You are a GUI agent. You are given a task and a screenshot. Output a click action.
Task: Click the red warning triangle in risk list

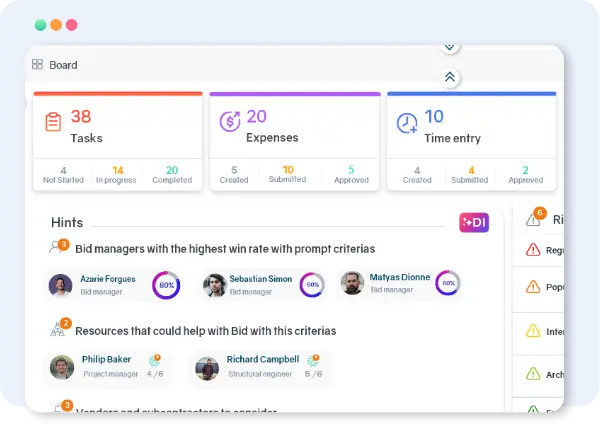tap(532, 250)
